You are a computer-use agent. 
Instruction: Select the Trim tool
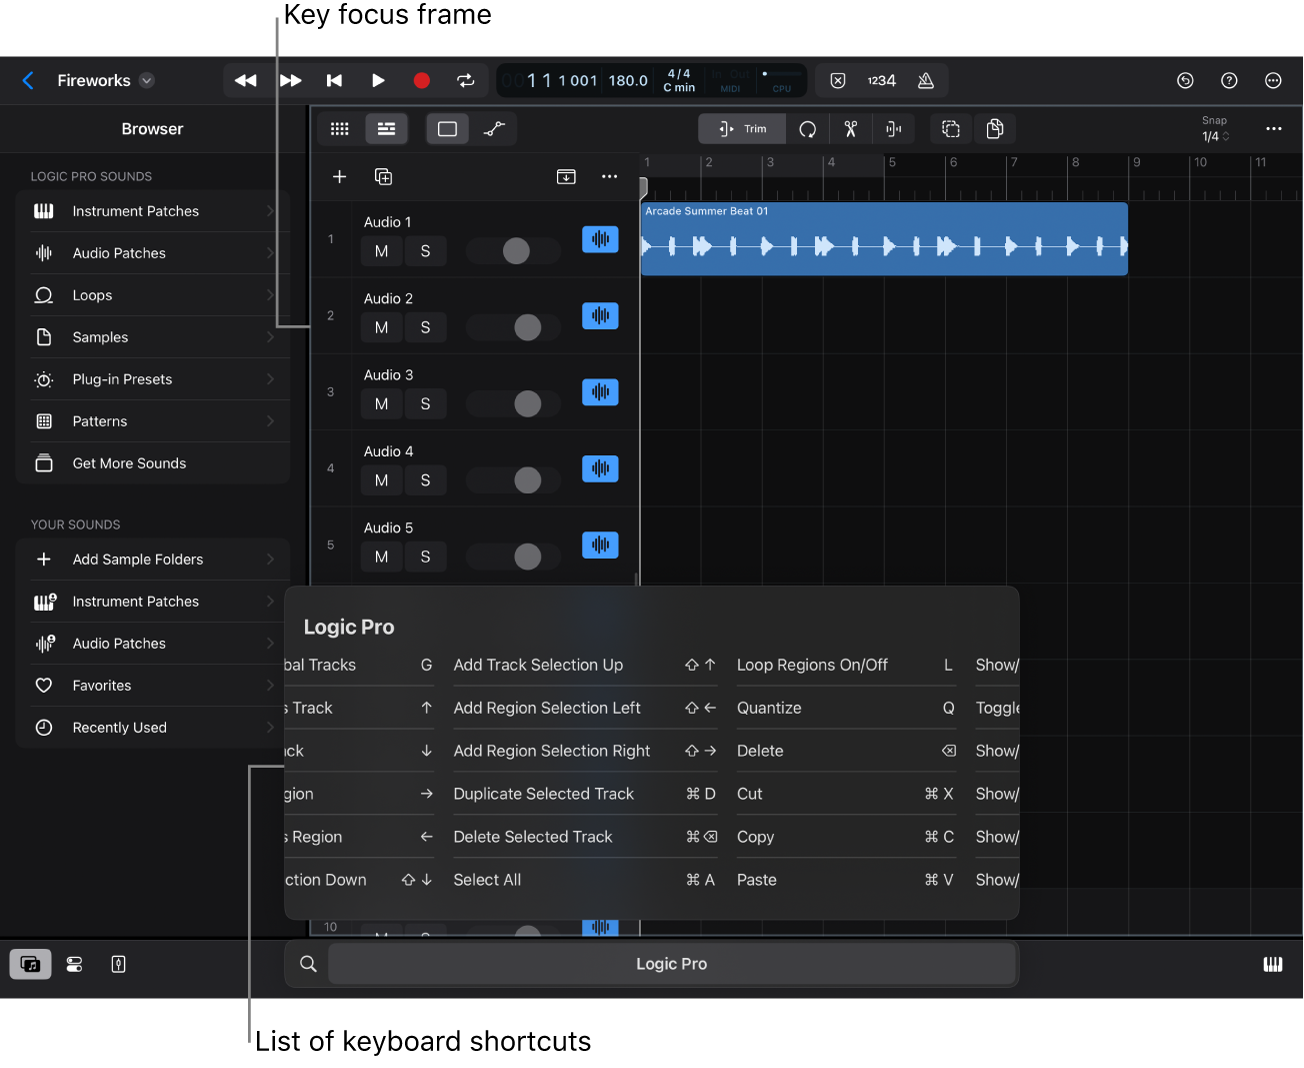(x=742, y=129)
